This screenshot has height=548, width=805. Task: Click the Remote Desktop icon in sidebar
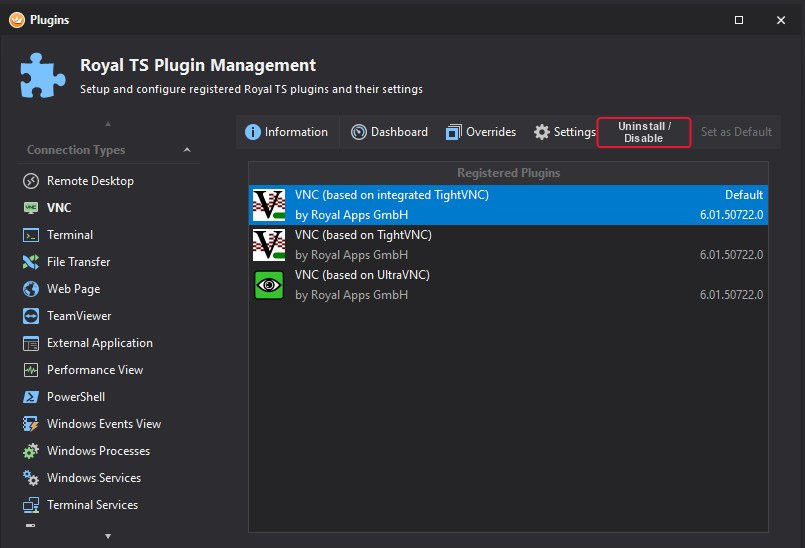click(30, 181)
